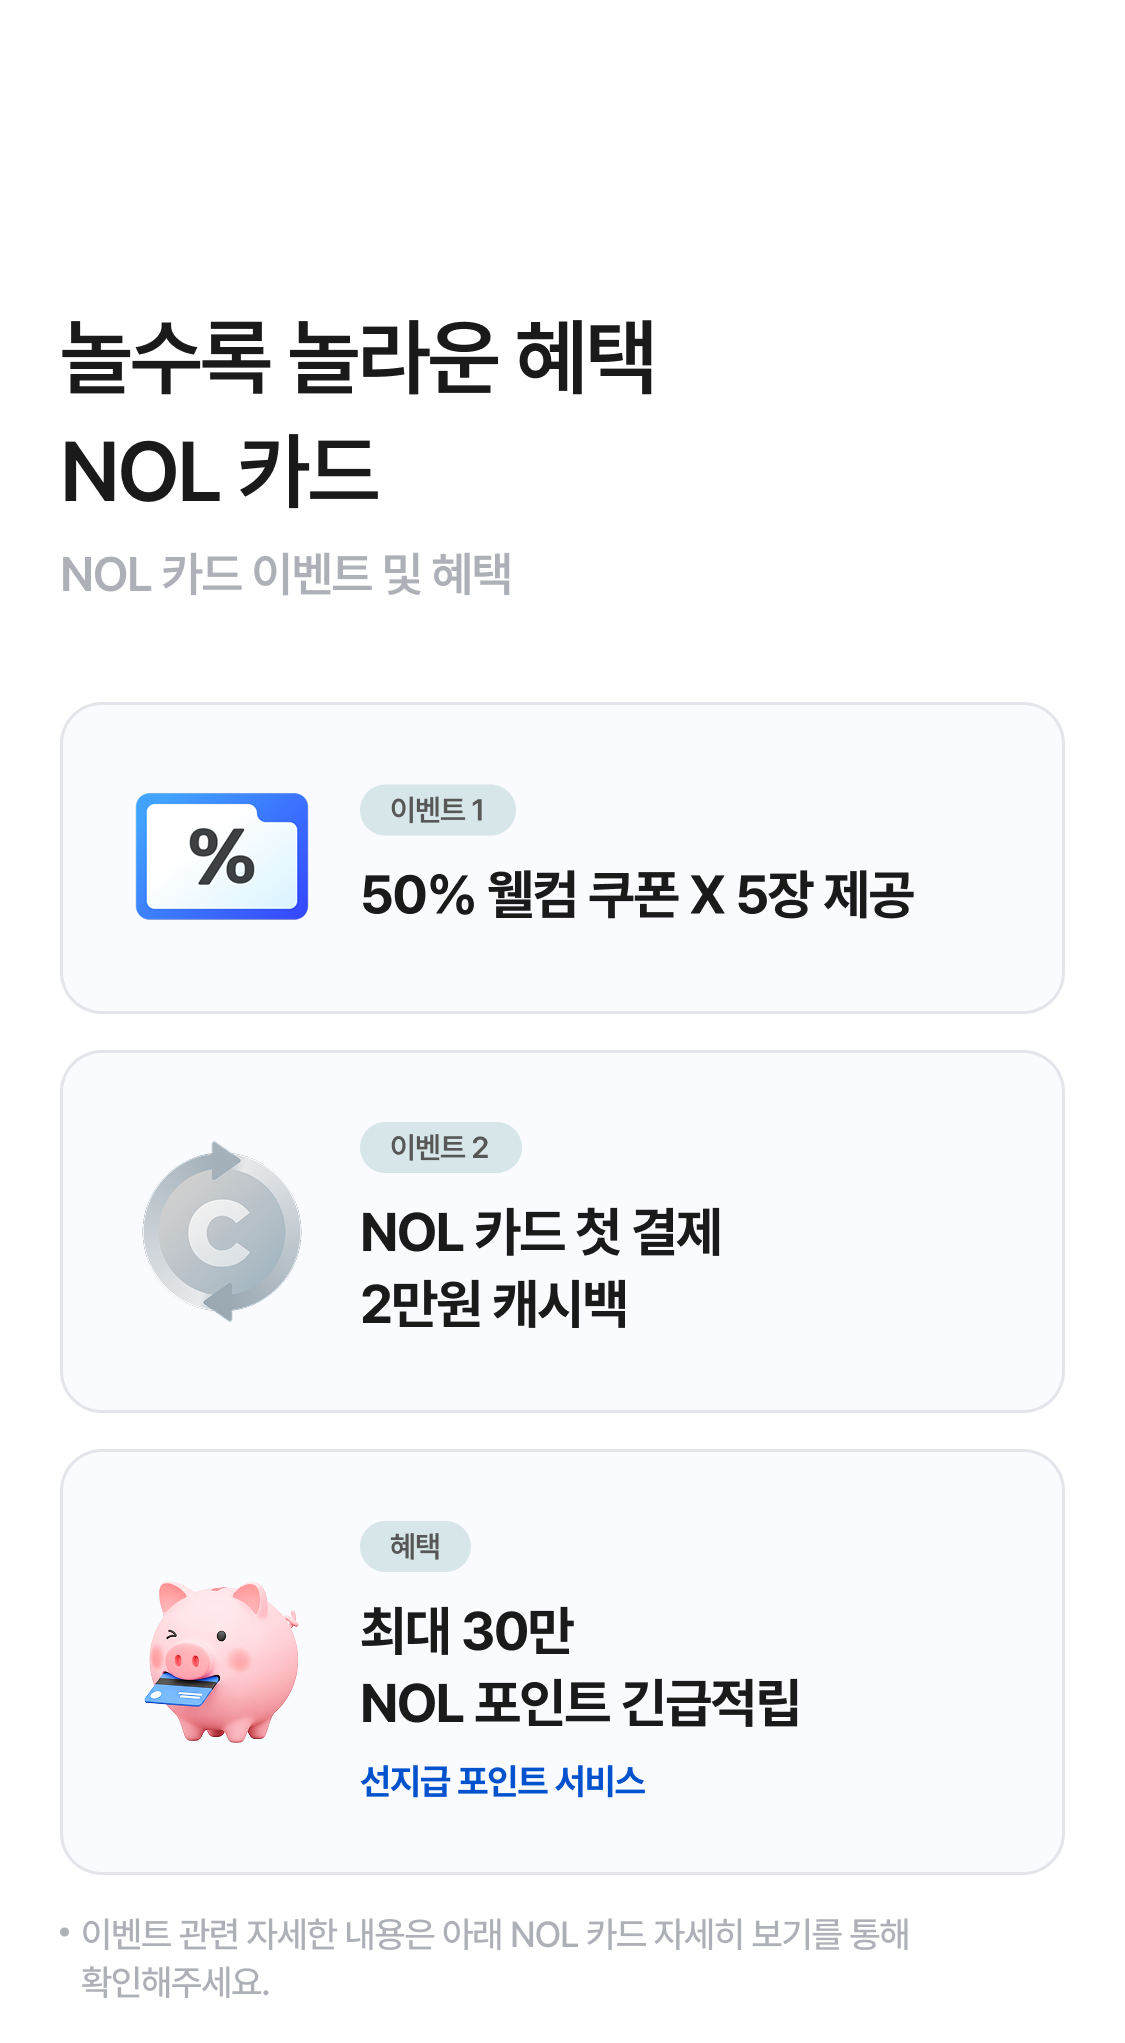This screenshot has width=1125, height=2043.
Task: Tap the percent coupon icon
Action: pyautogui.click(x=222, y=856)
